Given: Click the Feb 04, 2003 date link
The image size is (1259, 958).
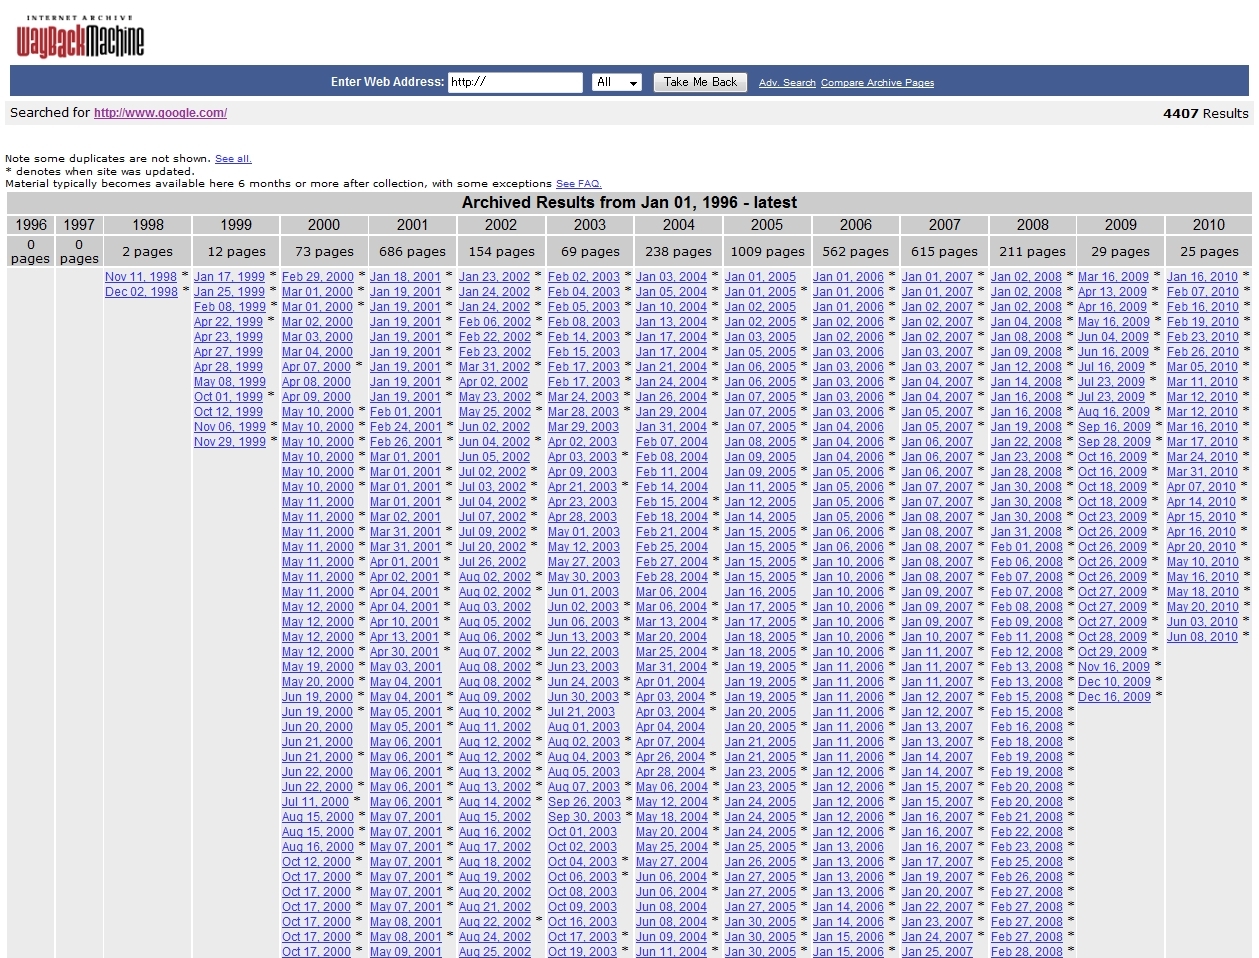Looking at the screenshot, I should pos(584,292).
